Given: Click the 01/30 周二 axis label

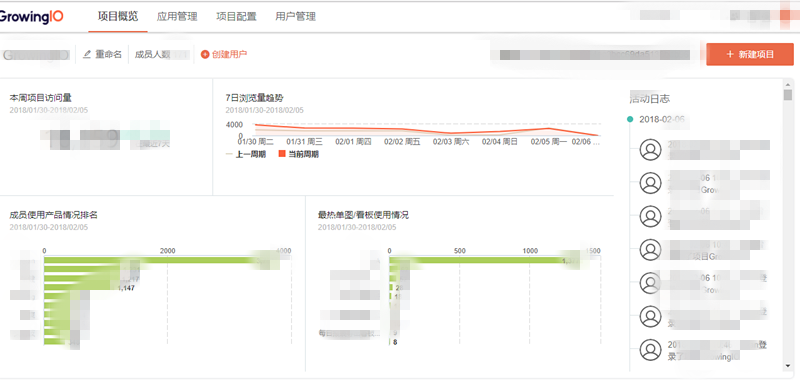Looking at the screenshot, I should [255, 142].
